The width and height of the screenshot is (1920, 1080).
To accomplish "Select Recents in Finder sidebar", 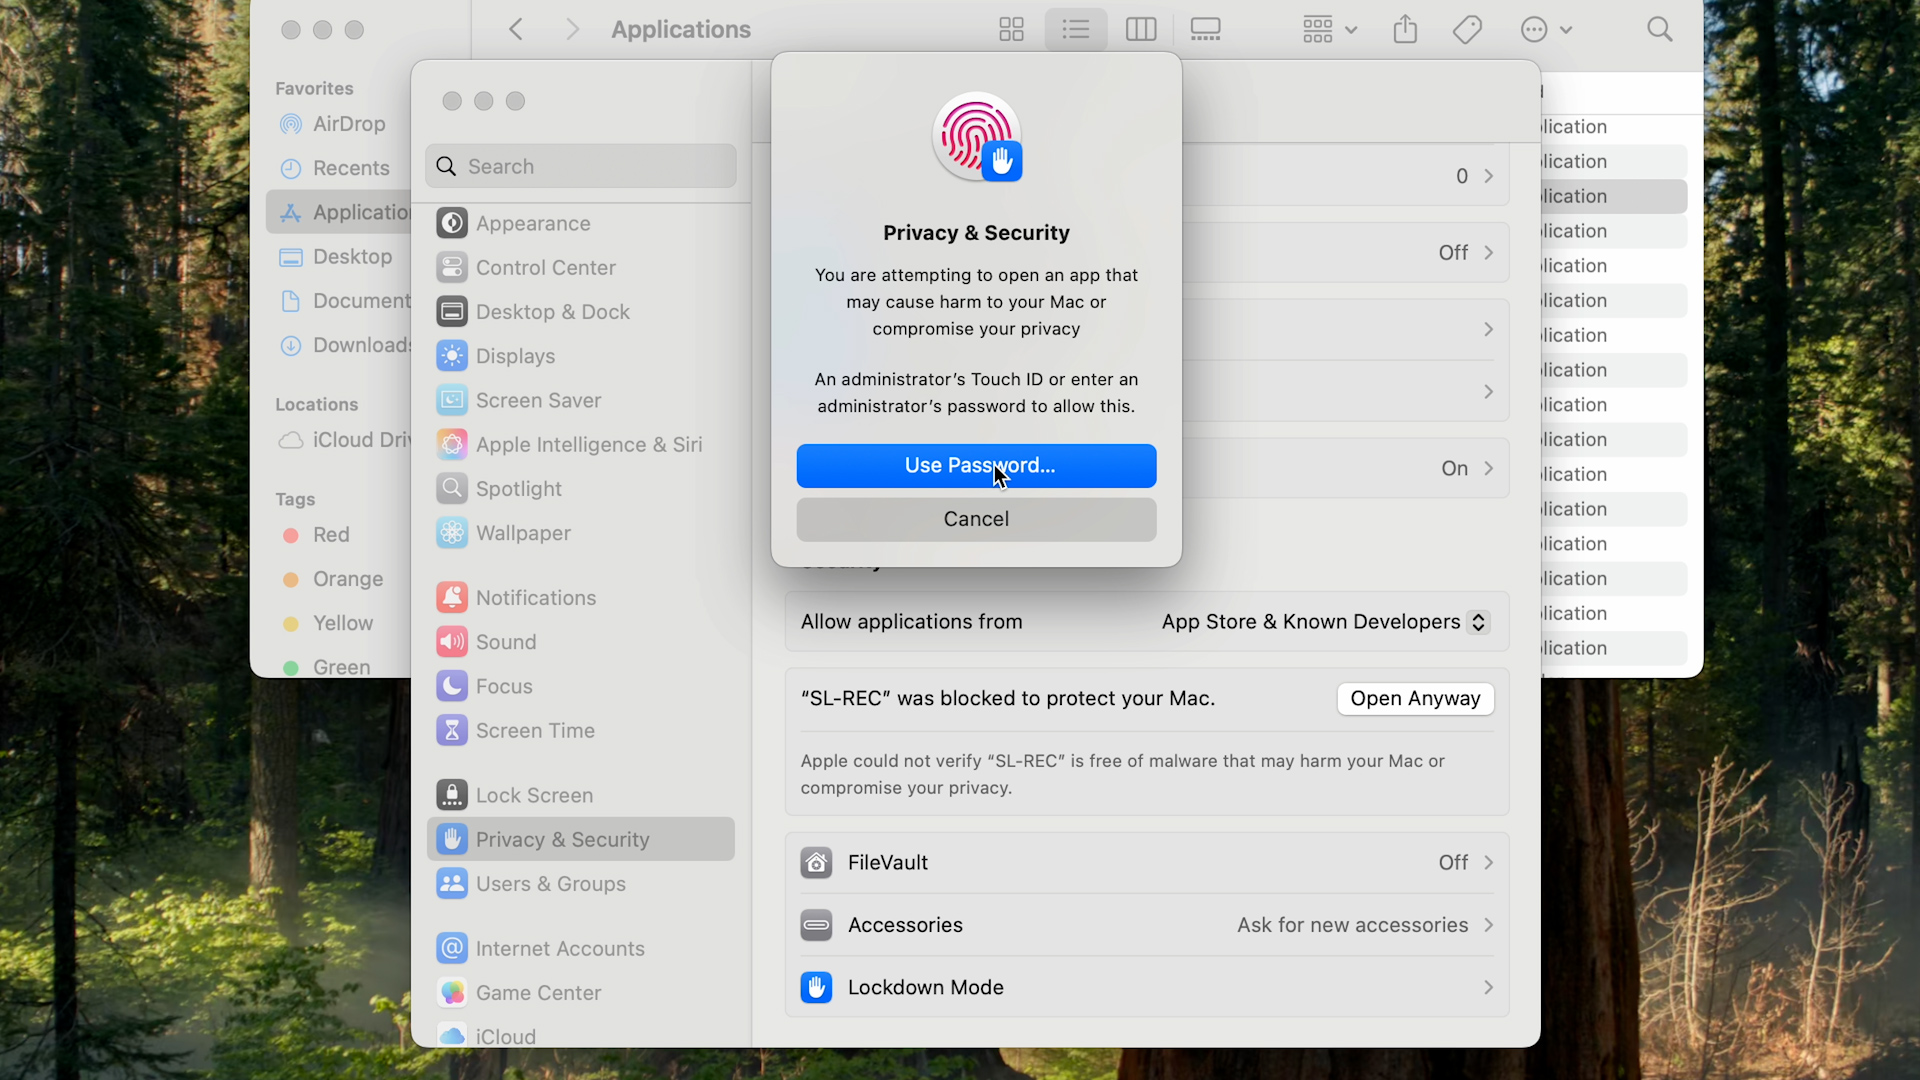I will pyautogui.click(x=340, y=168).
